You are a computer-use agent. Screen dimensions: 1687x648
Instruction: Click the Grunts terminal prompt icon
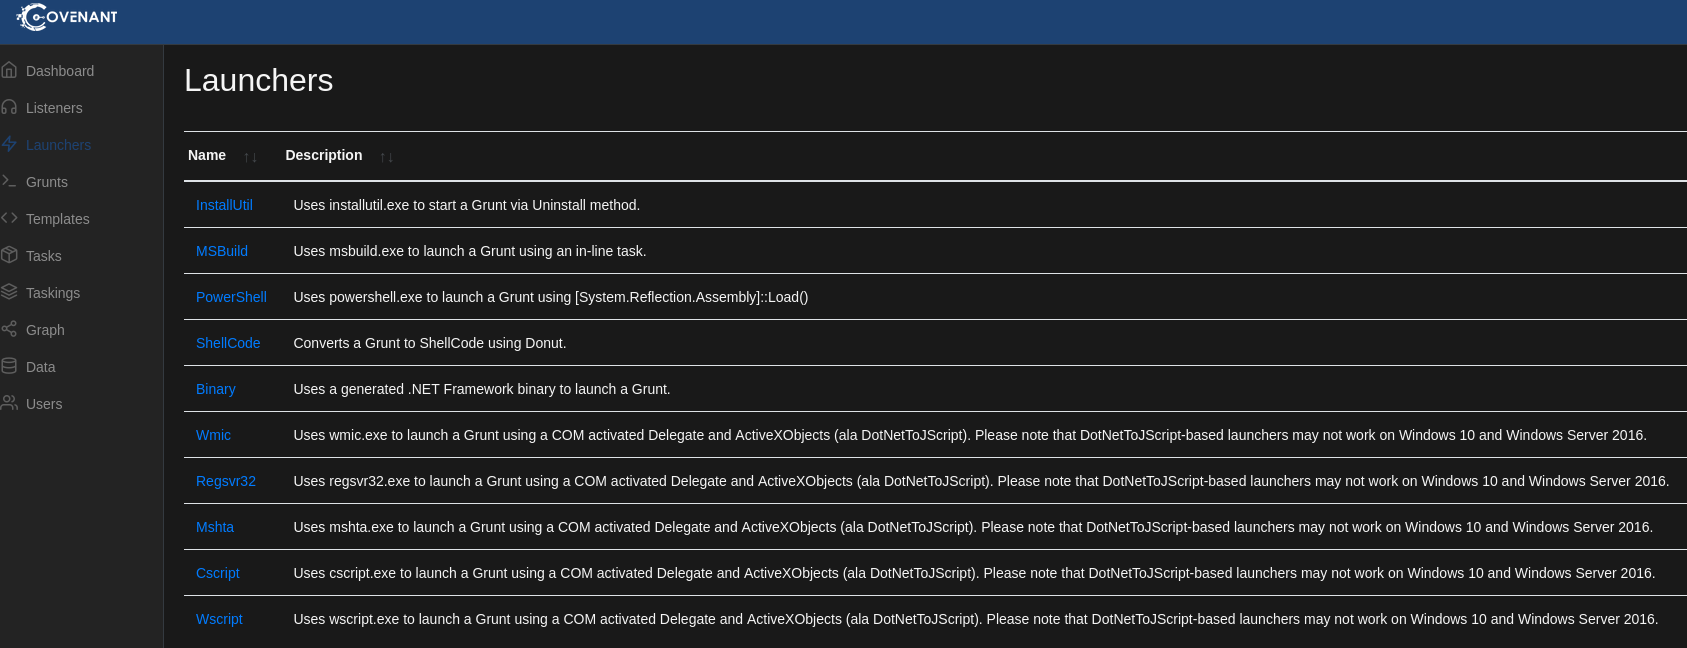pyautogui.click(x=10, y=181)
